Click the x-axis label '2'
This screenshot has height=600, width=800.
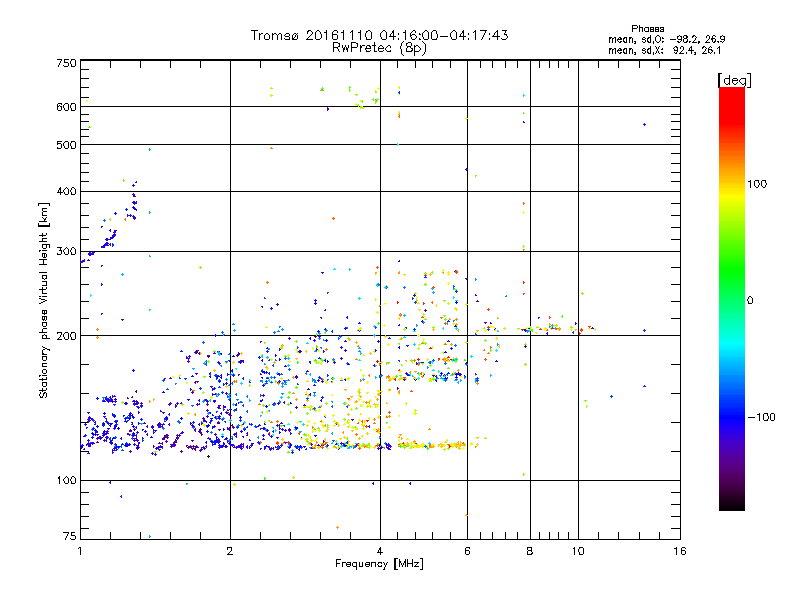point(230,551)
